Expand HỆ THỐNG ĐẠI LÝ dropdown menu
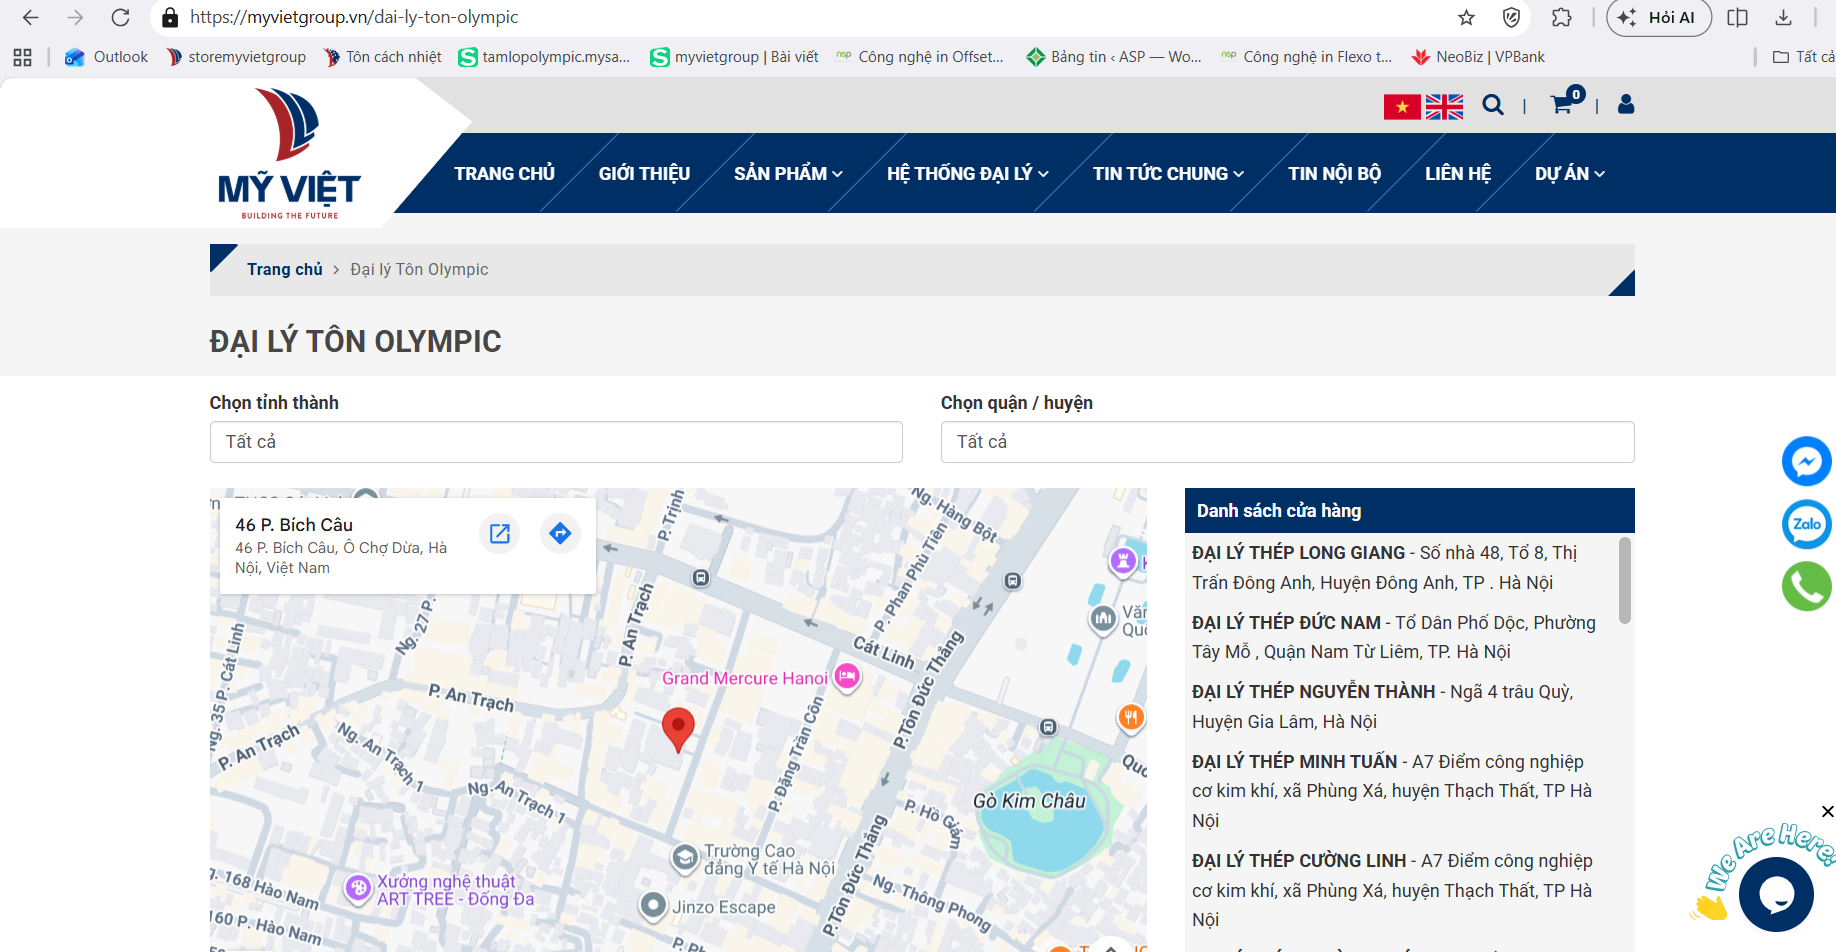The width and height of the screenshot is (1836, 952). (x=967, y=174)
